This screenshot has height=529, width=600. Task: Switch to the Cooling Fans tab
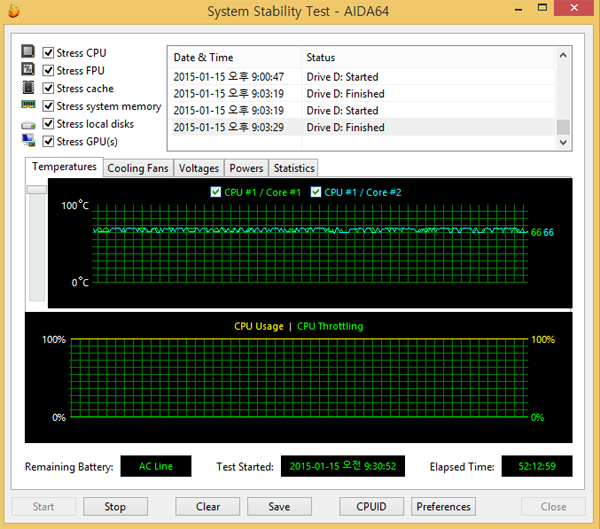click(x=138, y=168)
